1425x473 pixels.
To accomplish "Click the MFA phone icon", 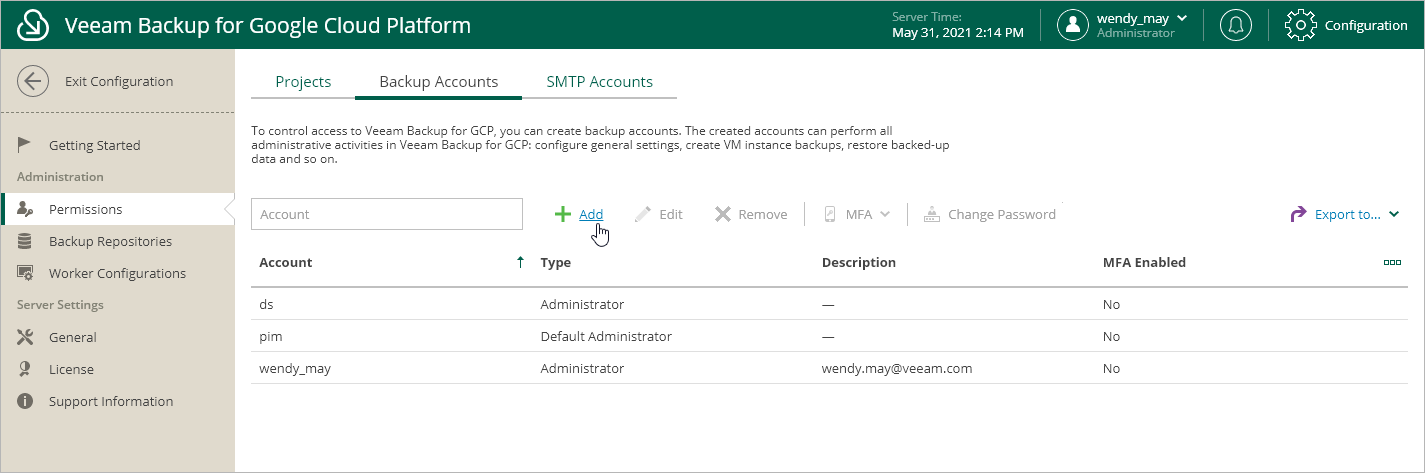I will pyautogui.click(x=829, y=214).
